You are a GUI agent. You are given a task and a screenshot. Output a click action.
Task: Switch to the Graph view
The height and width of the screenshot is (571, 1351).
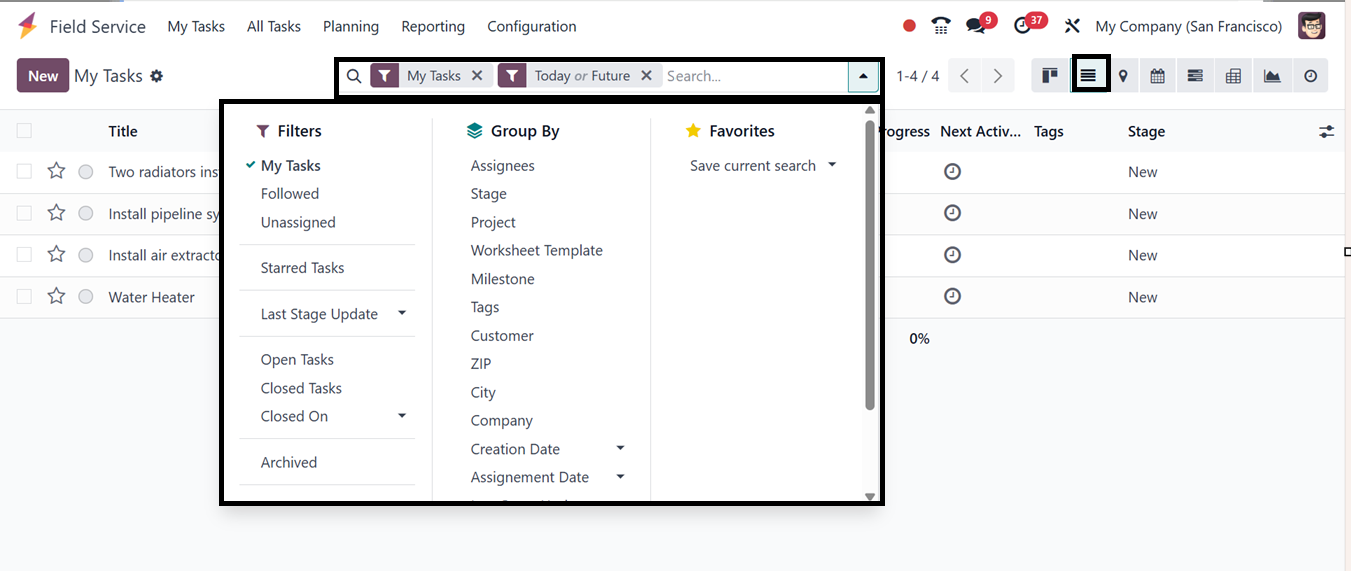pos(1272,76)
